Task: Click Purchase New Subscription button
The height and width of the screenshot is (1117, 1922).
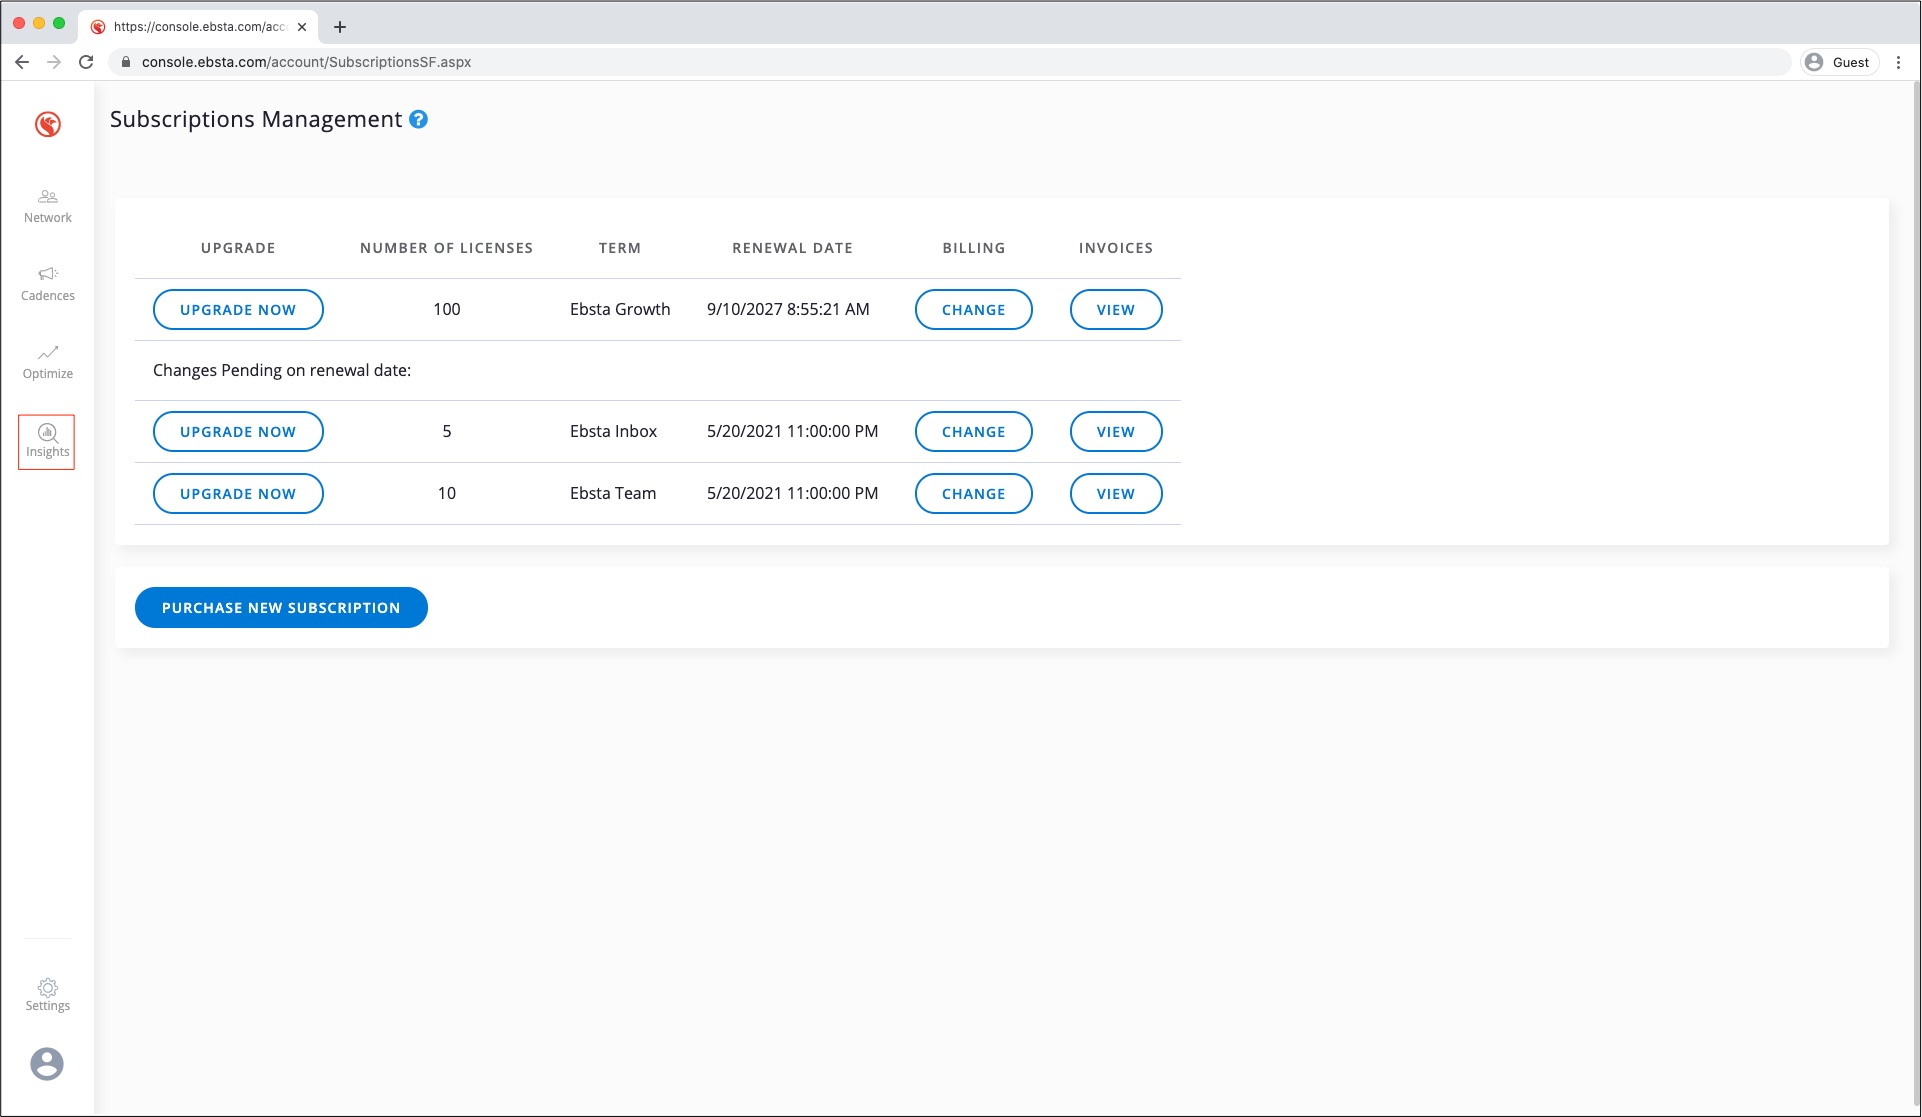Action: [x=281, y=608]
